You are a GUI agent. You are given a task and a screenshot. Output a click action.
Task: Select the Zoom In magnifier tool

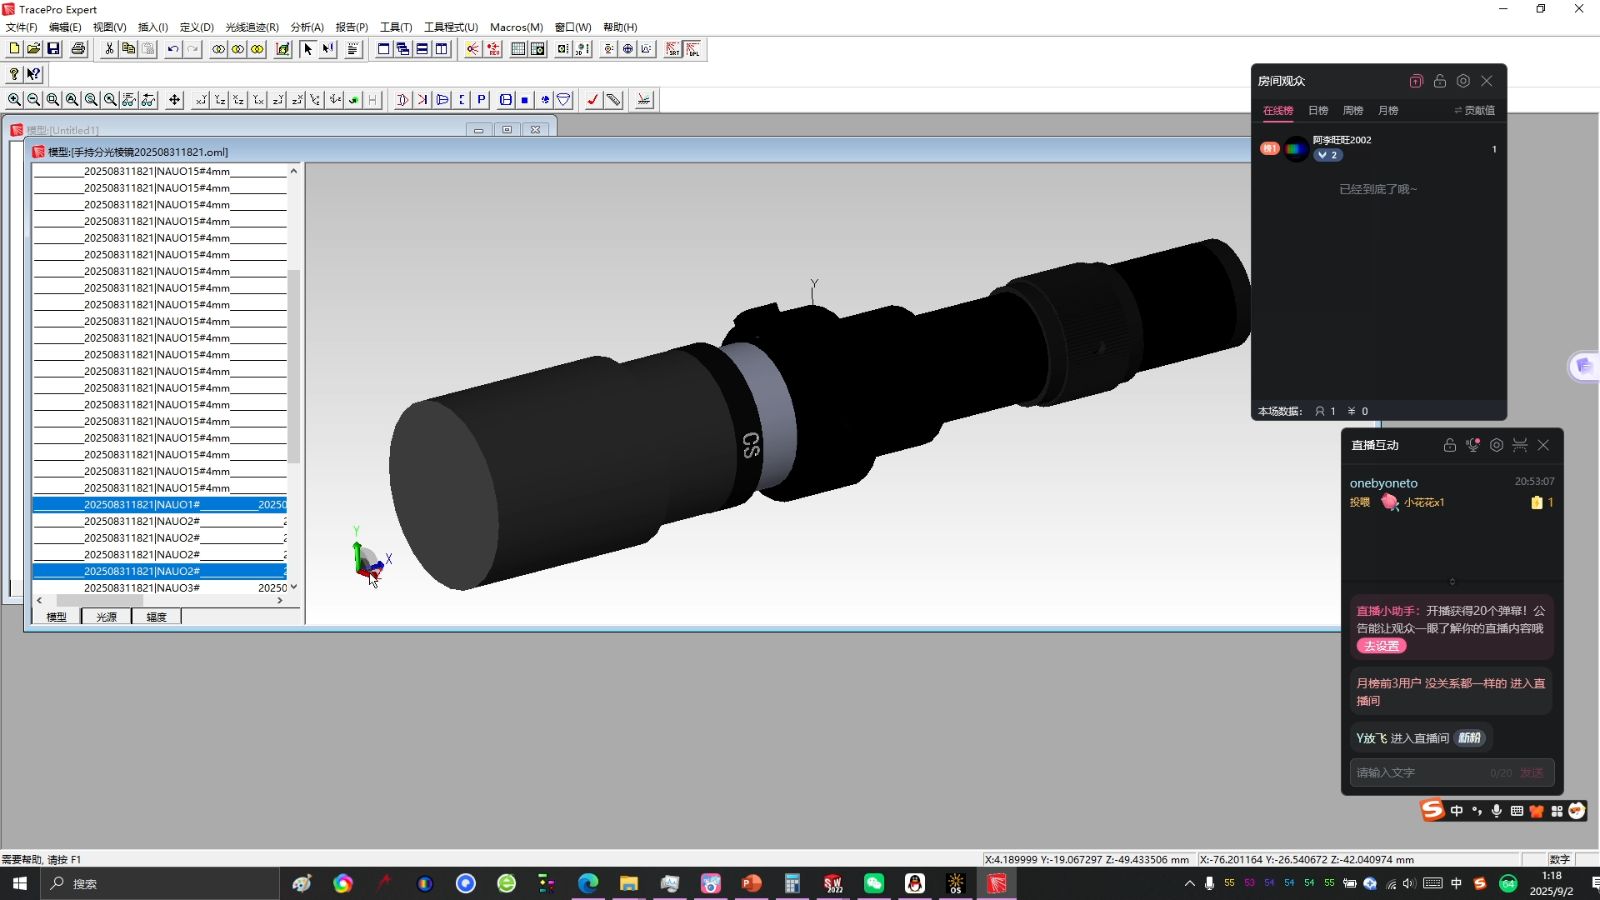[13, 99]
